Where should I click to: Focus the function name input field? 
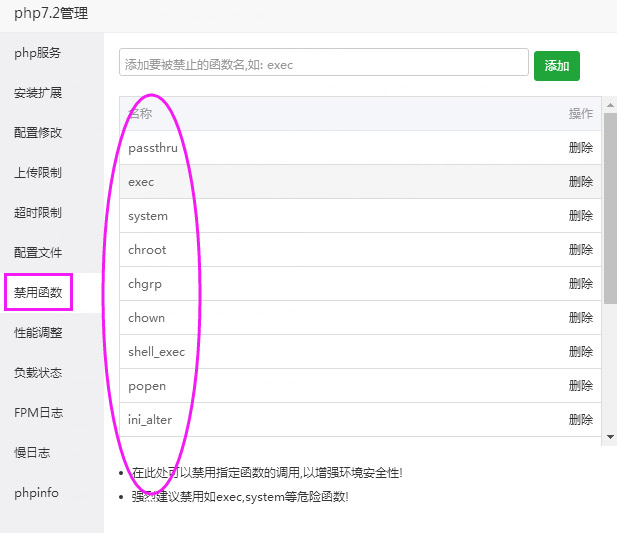(x=323, y=62)
